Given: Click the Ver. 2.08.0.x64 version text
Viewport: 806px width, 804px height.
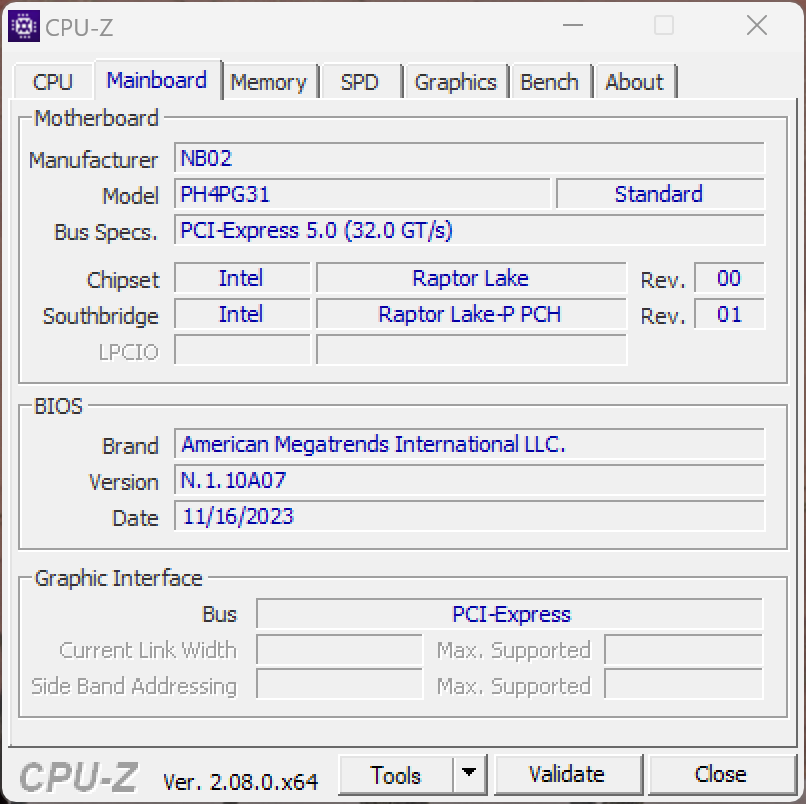Looking at the screenshot, I should pyautogui.click(x=240, y=782).
